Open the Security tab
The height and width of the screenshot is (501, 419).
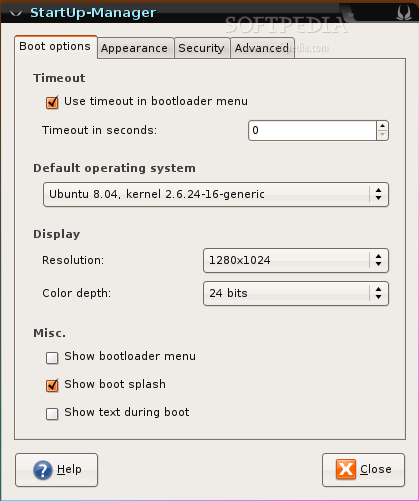tap(202, 48)
